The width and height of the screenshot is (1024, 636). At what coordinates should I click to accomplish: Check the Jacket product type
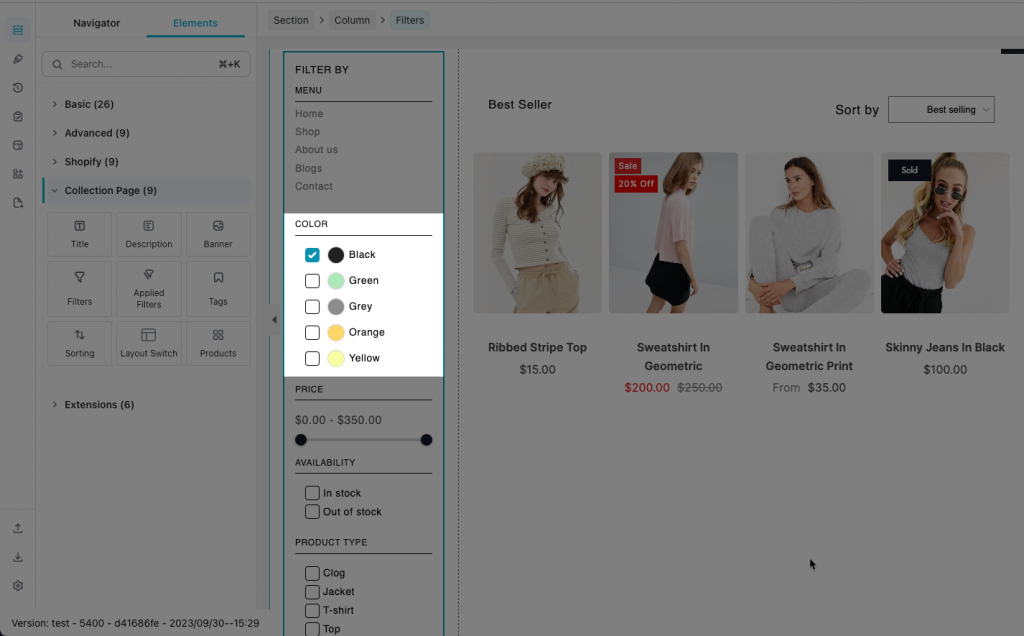click(312, 592)
